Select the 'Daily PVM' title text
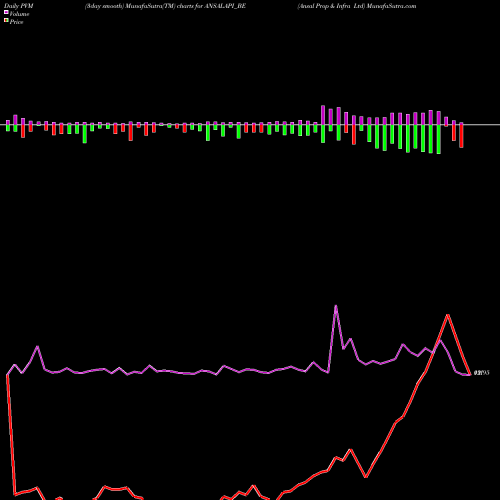This screenshot has width=500, height=500. point(19,6)
